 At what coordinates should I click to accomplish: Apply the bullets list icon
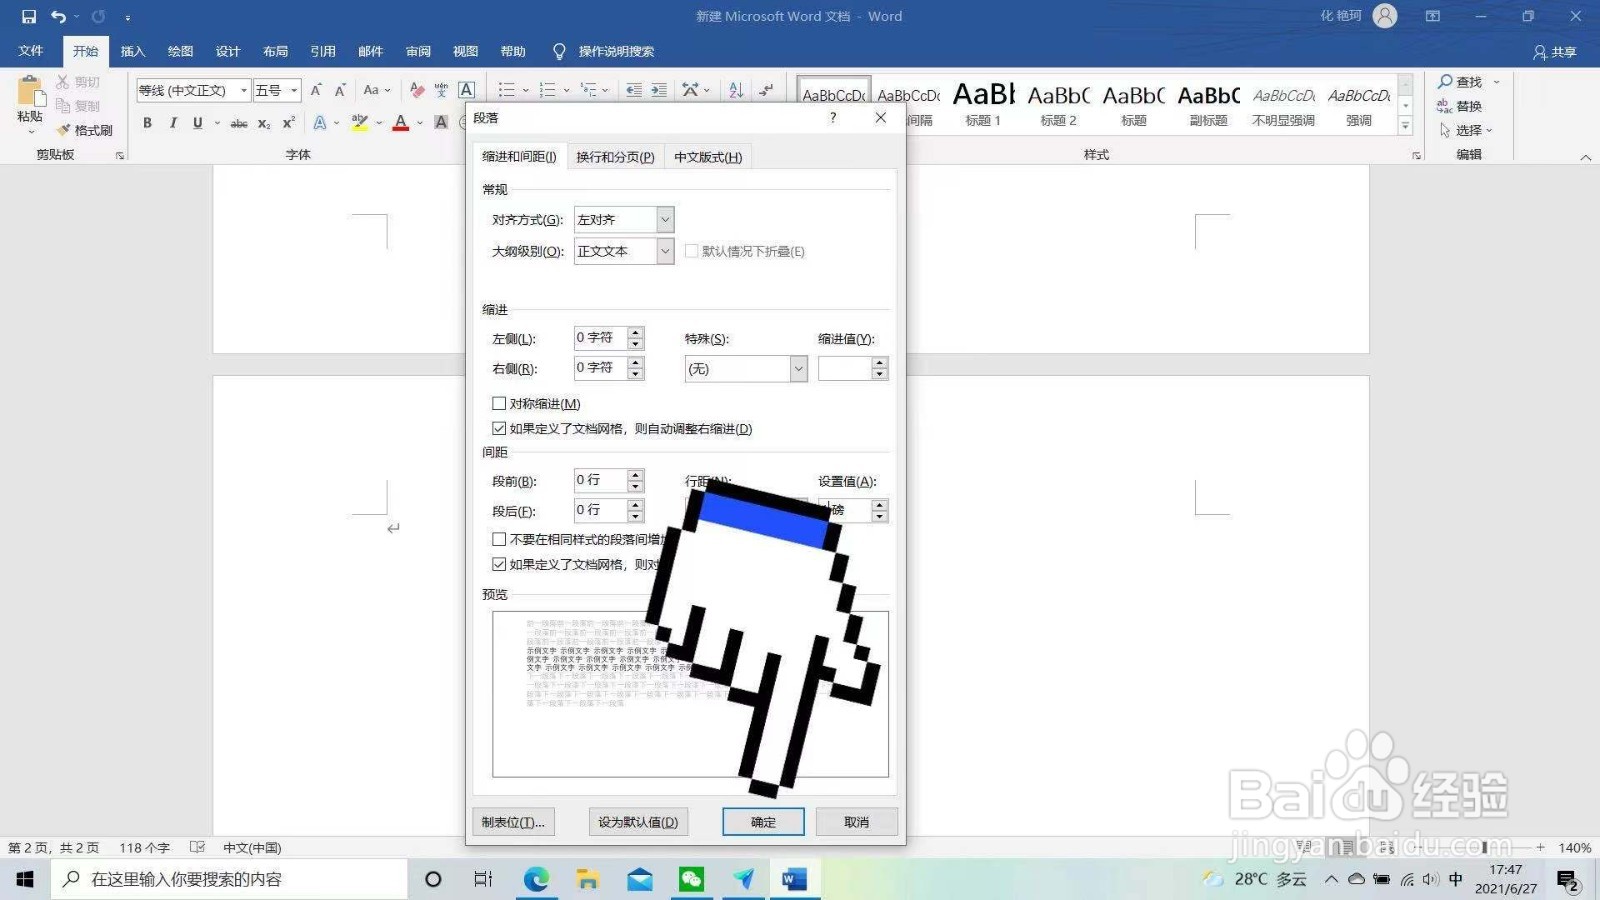click(x=507, y=90)
